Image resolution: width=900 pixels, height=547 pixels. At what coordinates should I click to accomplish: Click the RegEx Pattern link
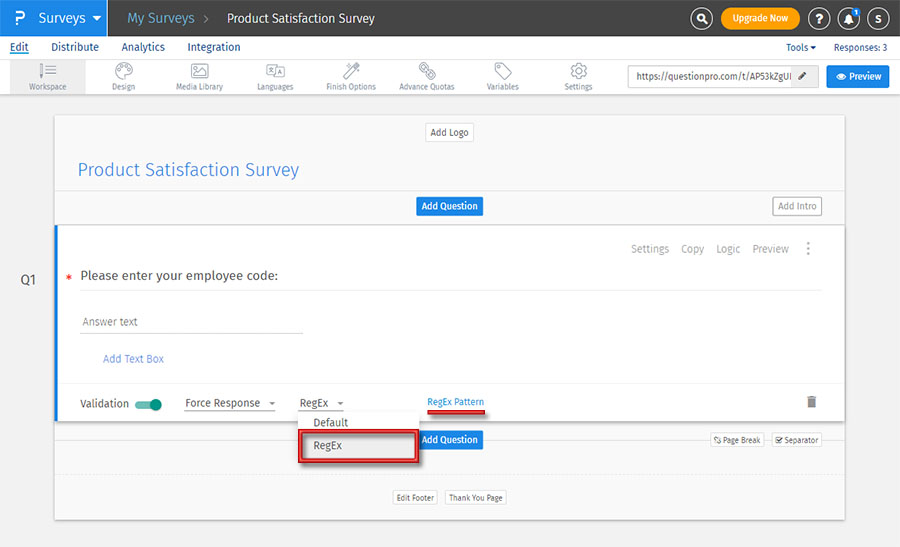point(455,402)
